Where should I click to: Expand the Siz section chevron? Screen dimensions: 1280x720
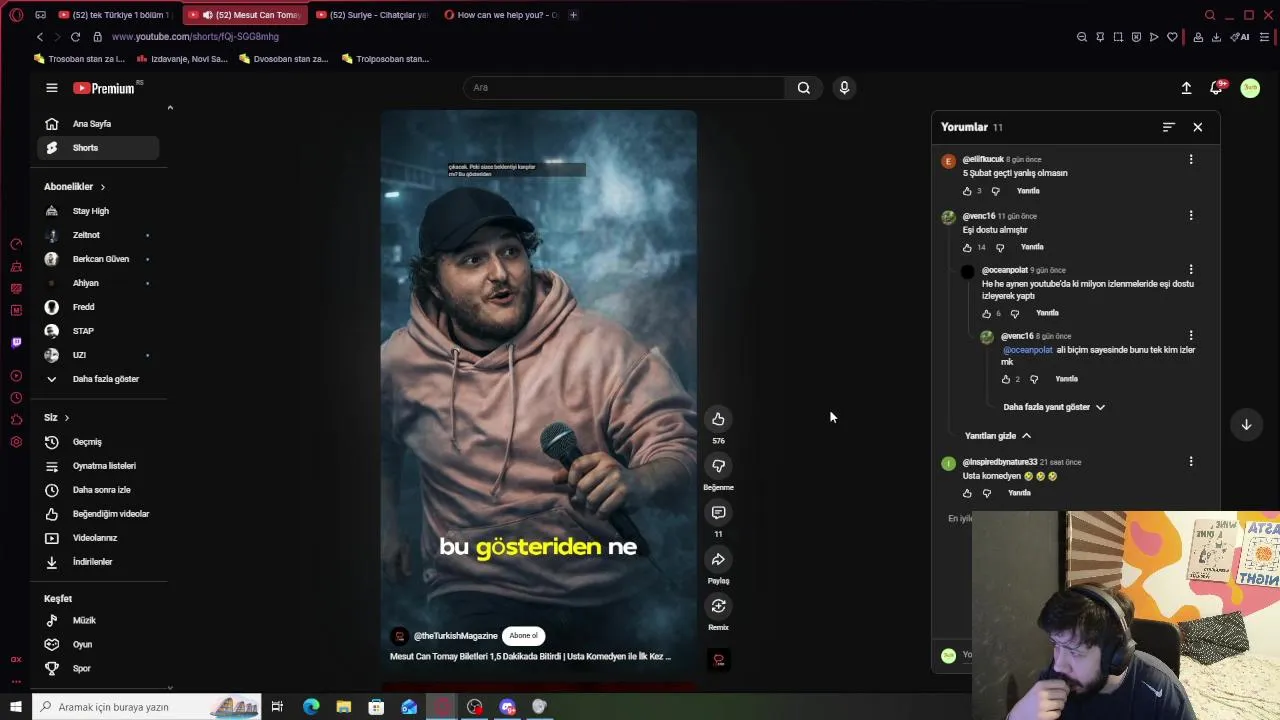pyautogui.click(x=67, y=418)
